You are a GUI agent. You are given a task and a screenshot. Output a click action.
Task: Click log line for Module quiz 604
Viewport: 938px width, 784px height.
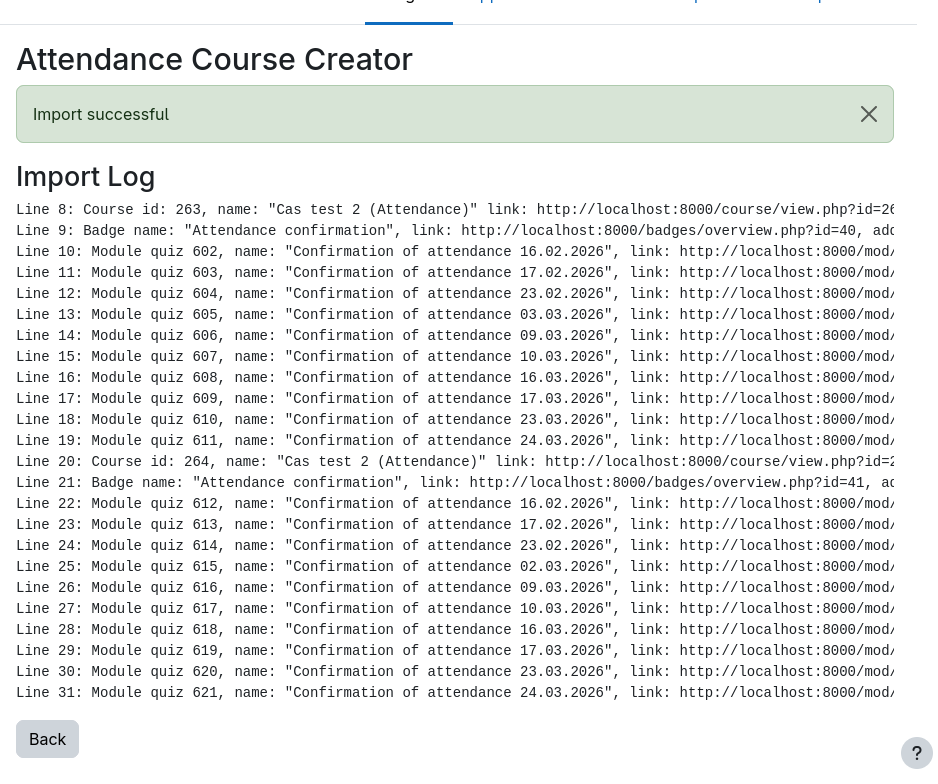tap(455, 293)
